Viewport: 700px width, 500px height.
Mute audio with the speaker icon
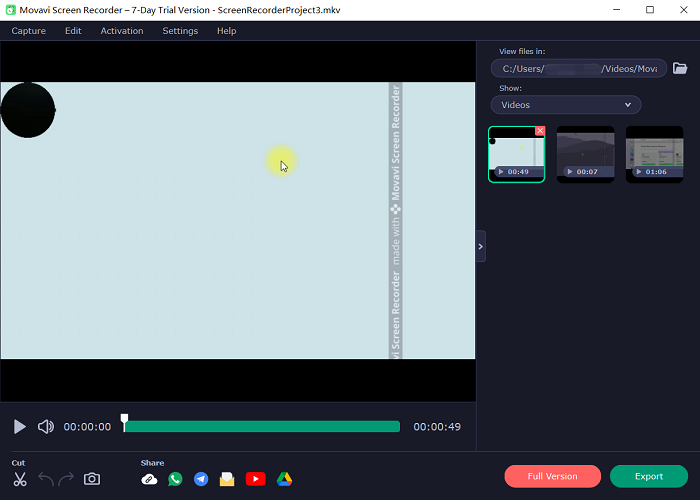pos(46,427)
